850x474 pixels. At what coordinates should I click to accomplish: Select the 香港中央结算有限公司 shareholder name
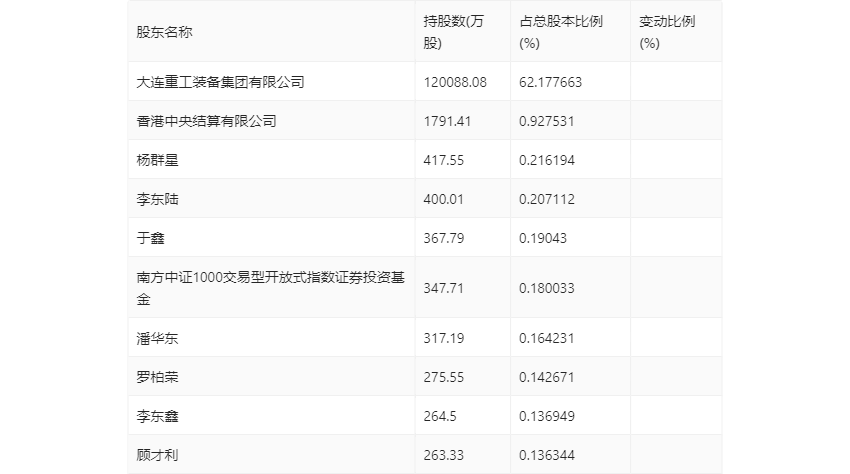click(x=206, y=121)
